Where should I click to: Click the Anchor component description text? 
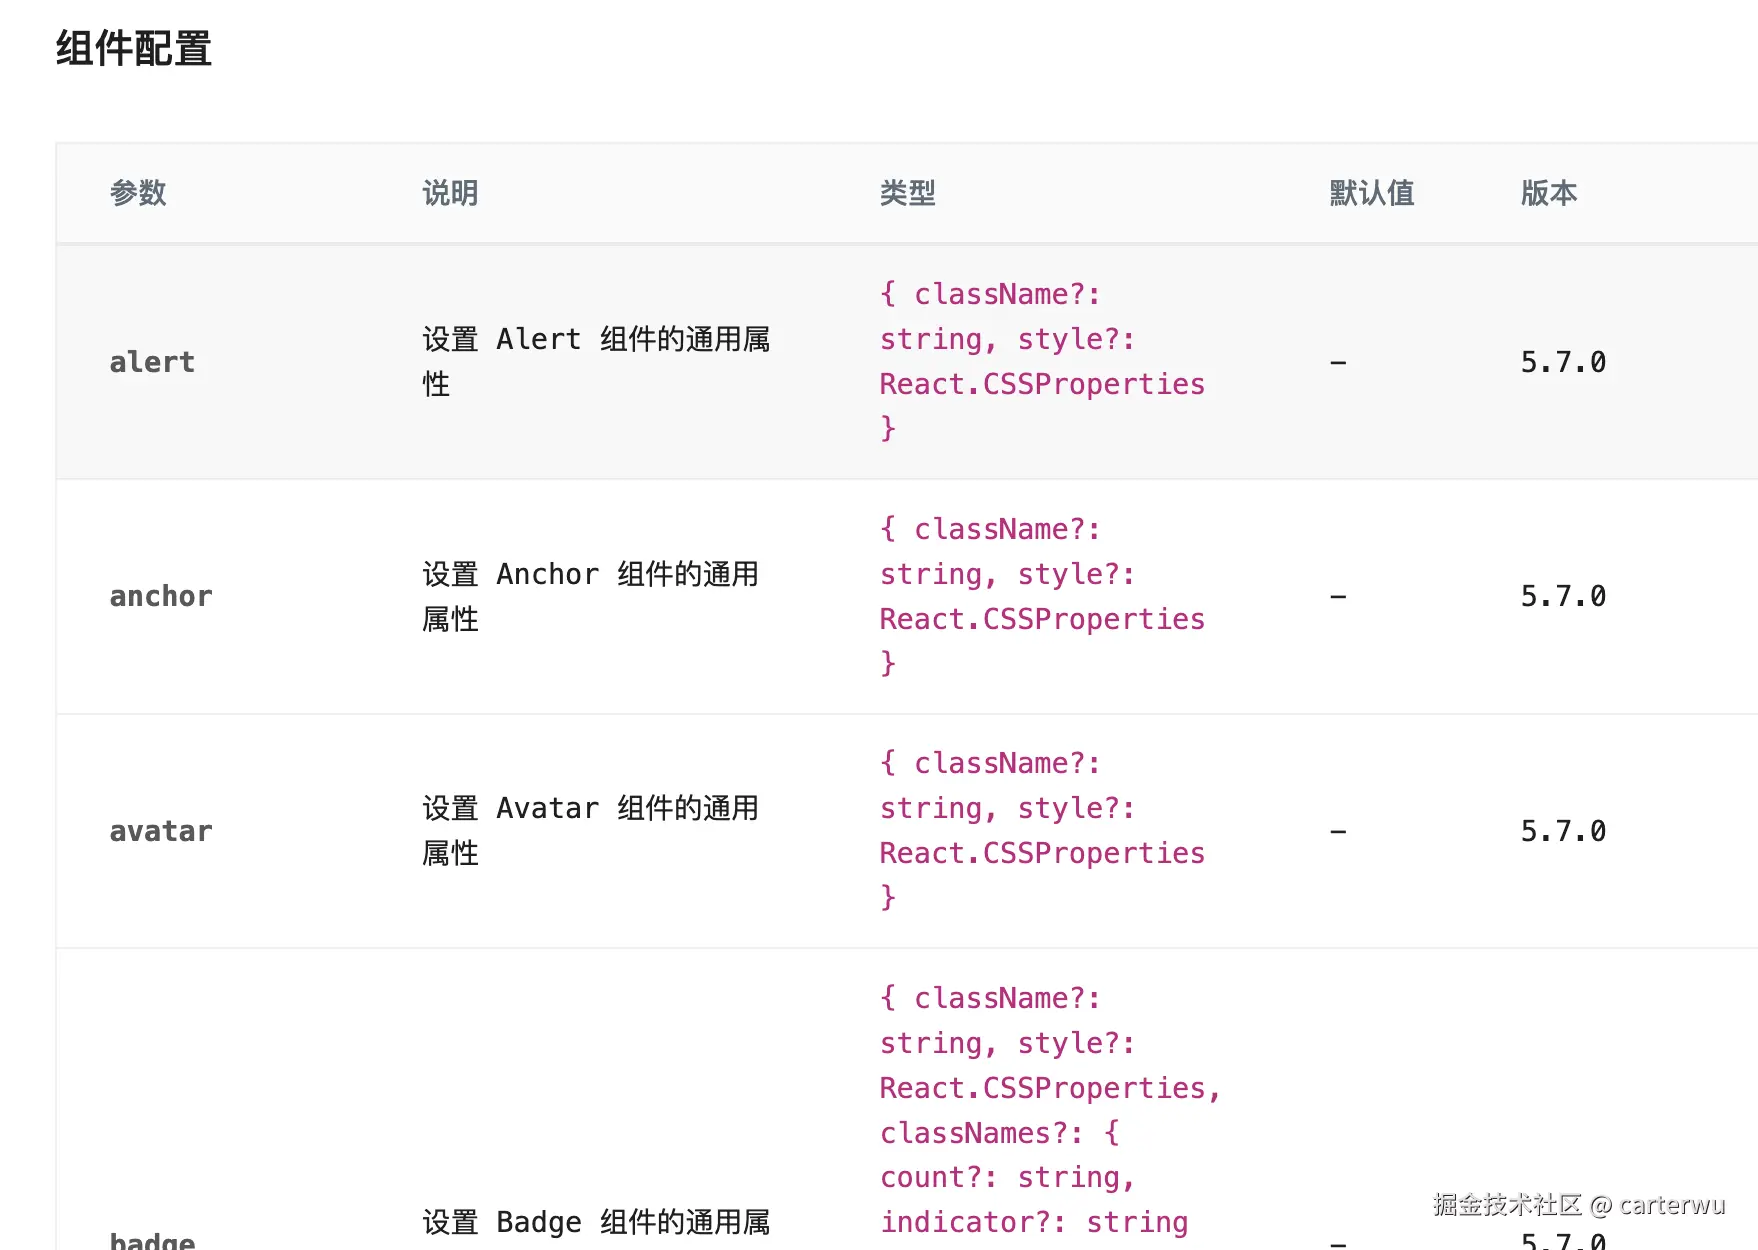coord(590,596)
